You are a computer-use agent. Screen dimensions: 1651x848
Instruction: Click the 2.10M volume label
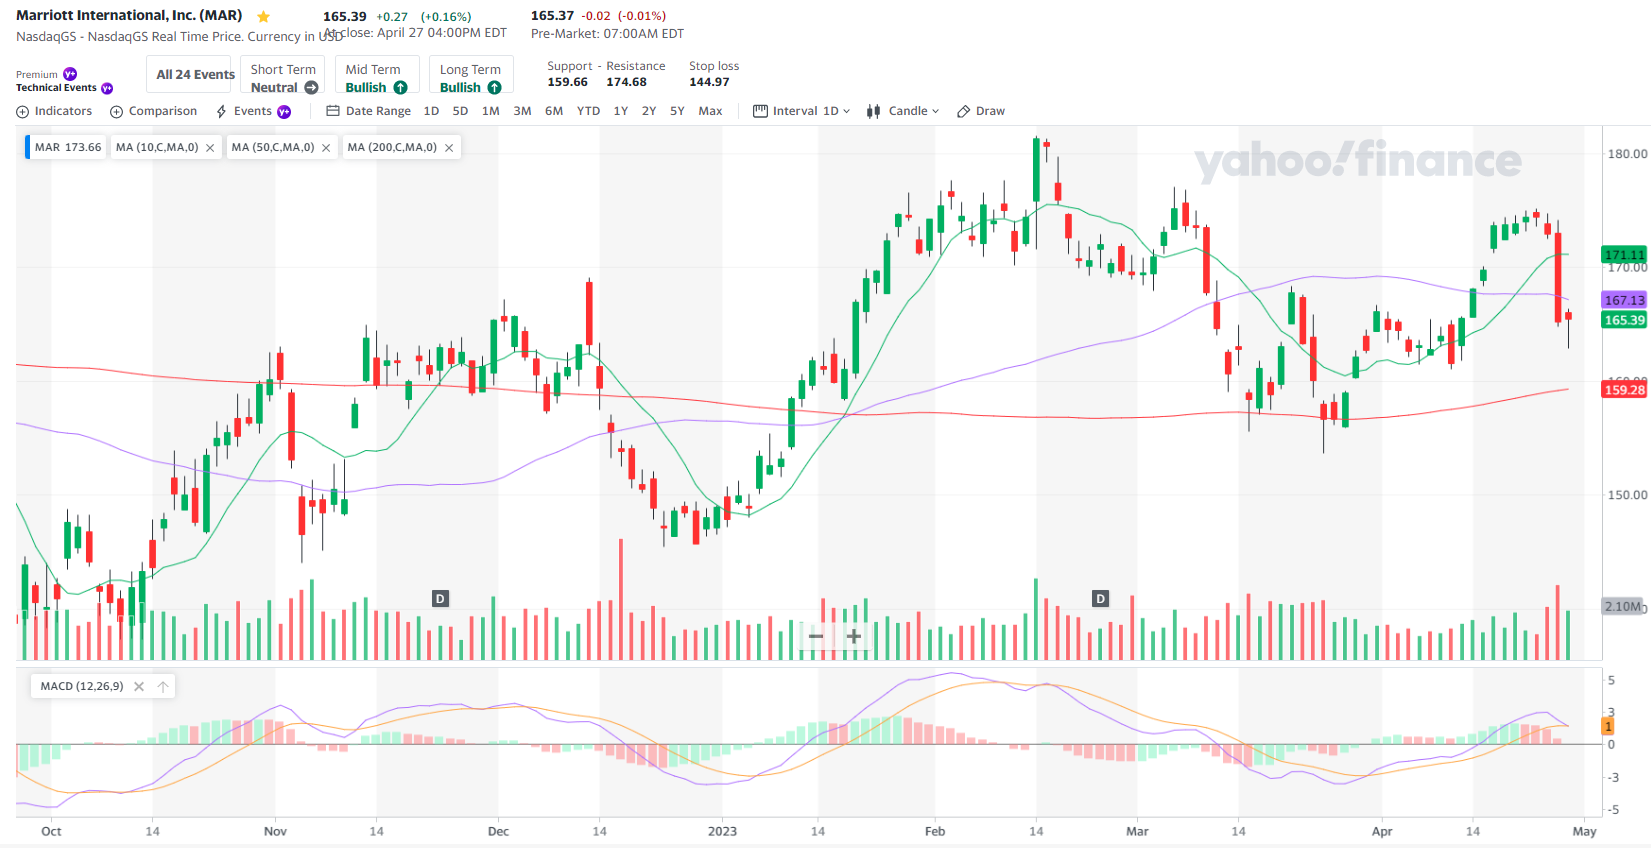pyautogui.click(x=1623, y=606)
